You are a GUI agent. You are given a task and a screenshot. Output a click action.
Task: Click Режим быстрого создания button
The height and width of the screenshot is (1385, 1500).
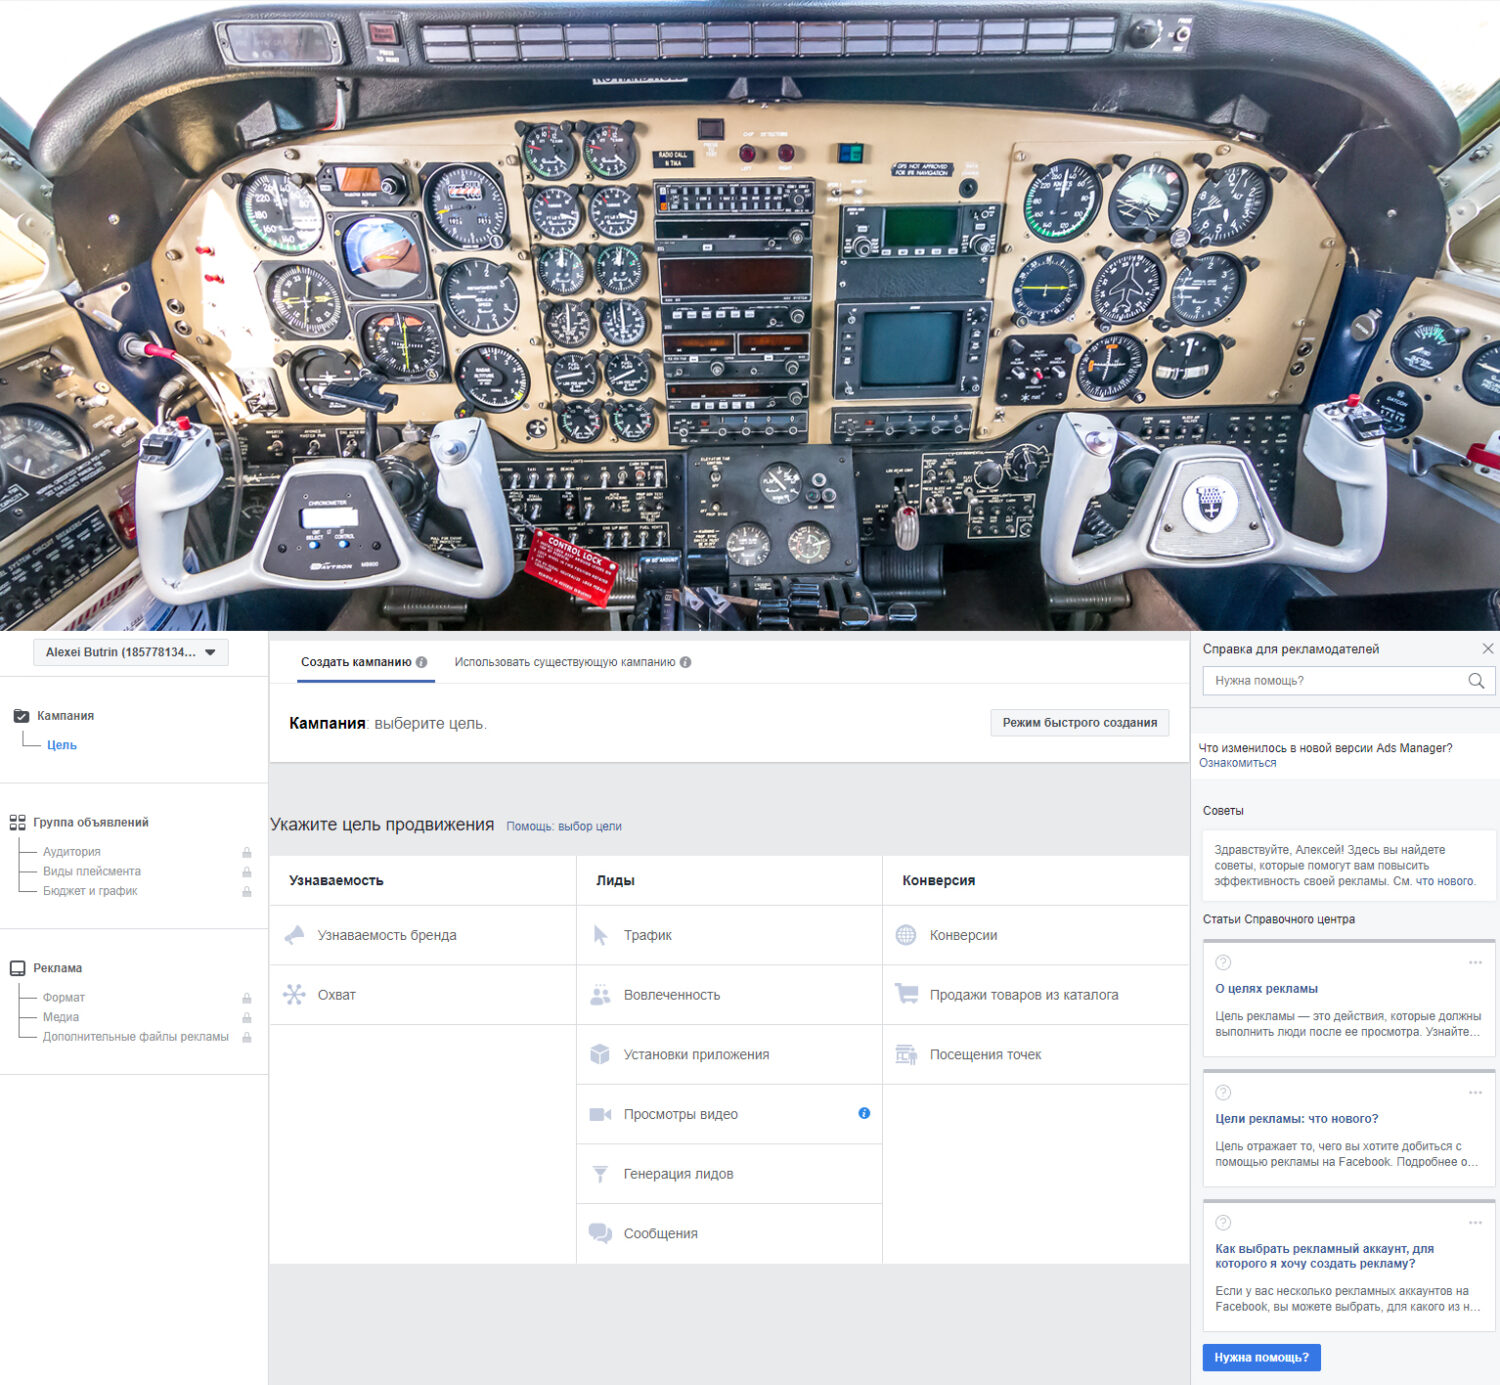pos(1080,722)
